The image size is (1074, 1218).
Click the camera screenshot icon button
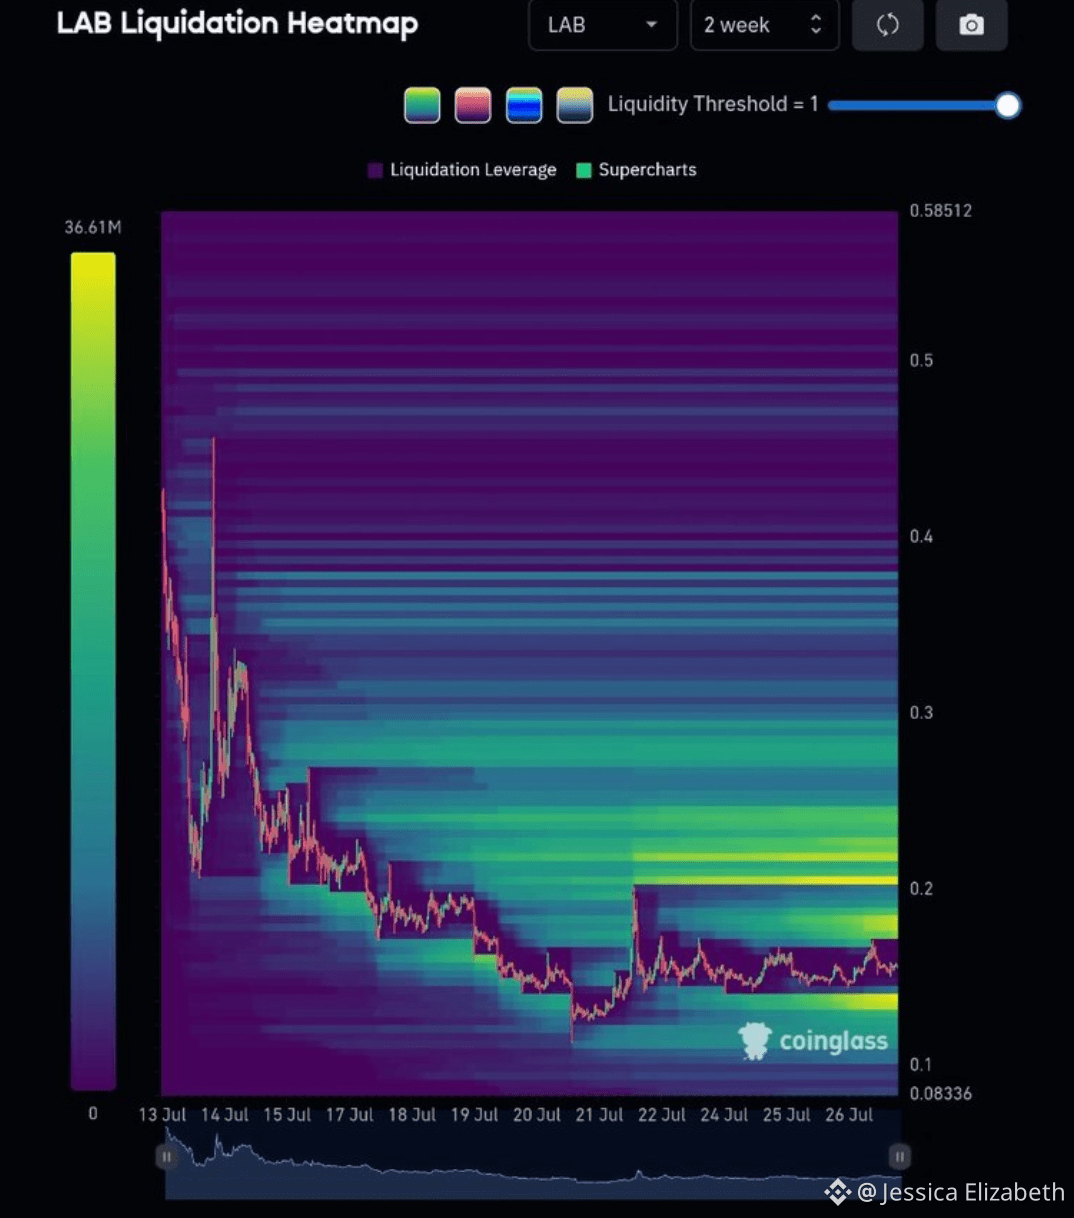point(971,25)
